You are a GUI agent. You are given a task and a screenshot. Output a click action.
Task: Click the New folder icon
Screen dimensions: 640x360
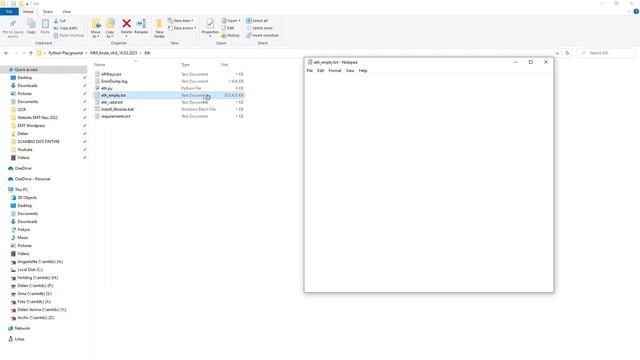coord(159,24)
